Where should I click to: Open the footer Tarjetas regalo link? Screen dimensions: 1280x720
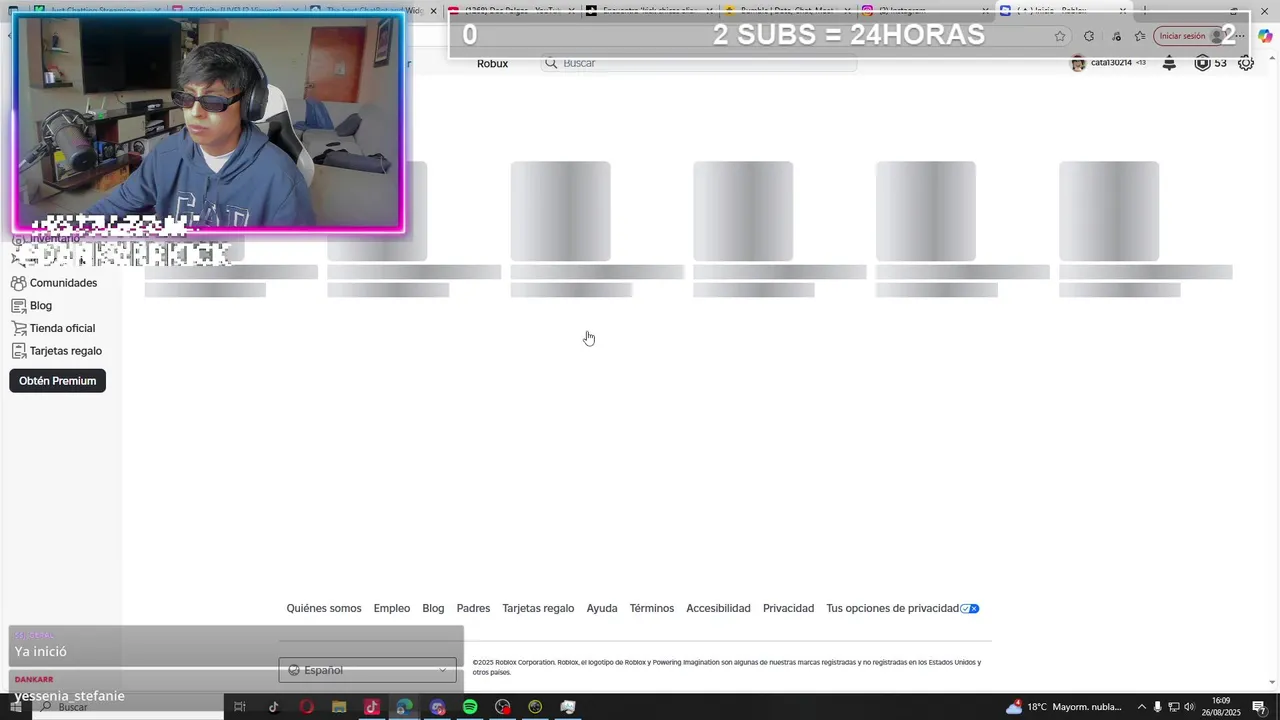[x=538, y=608]
